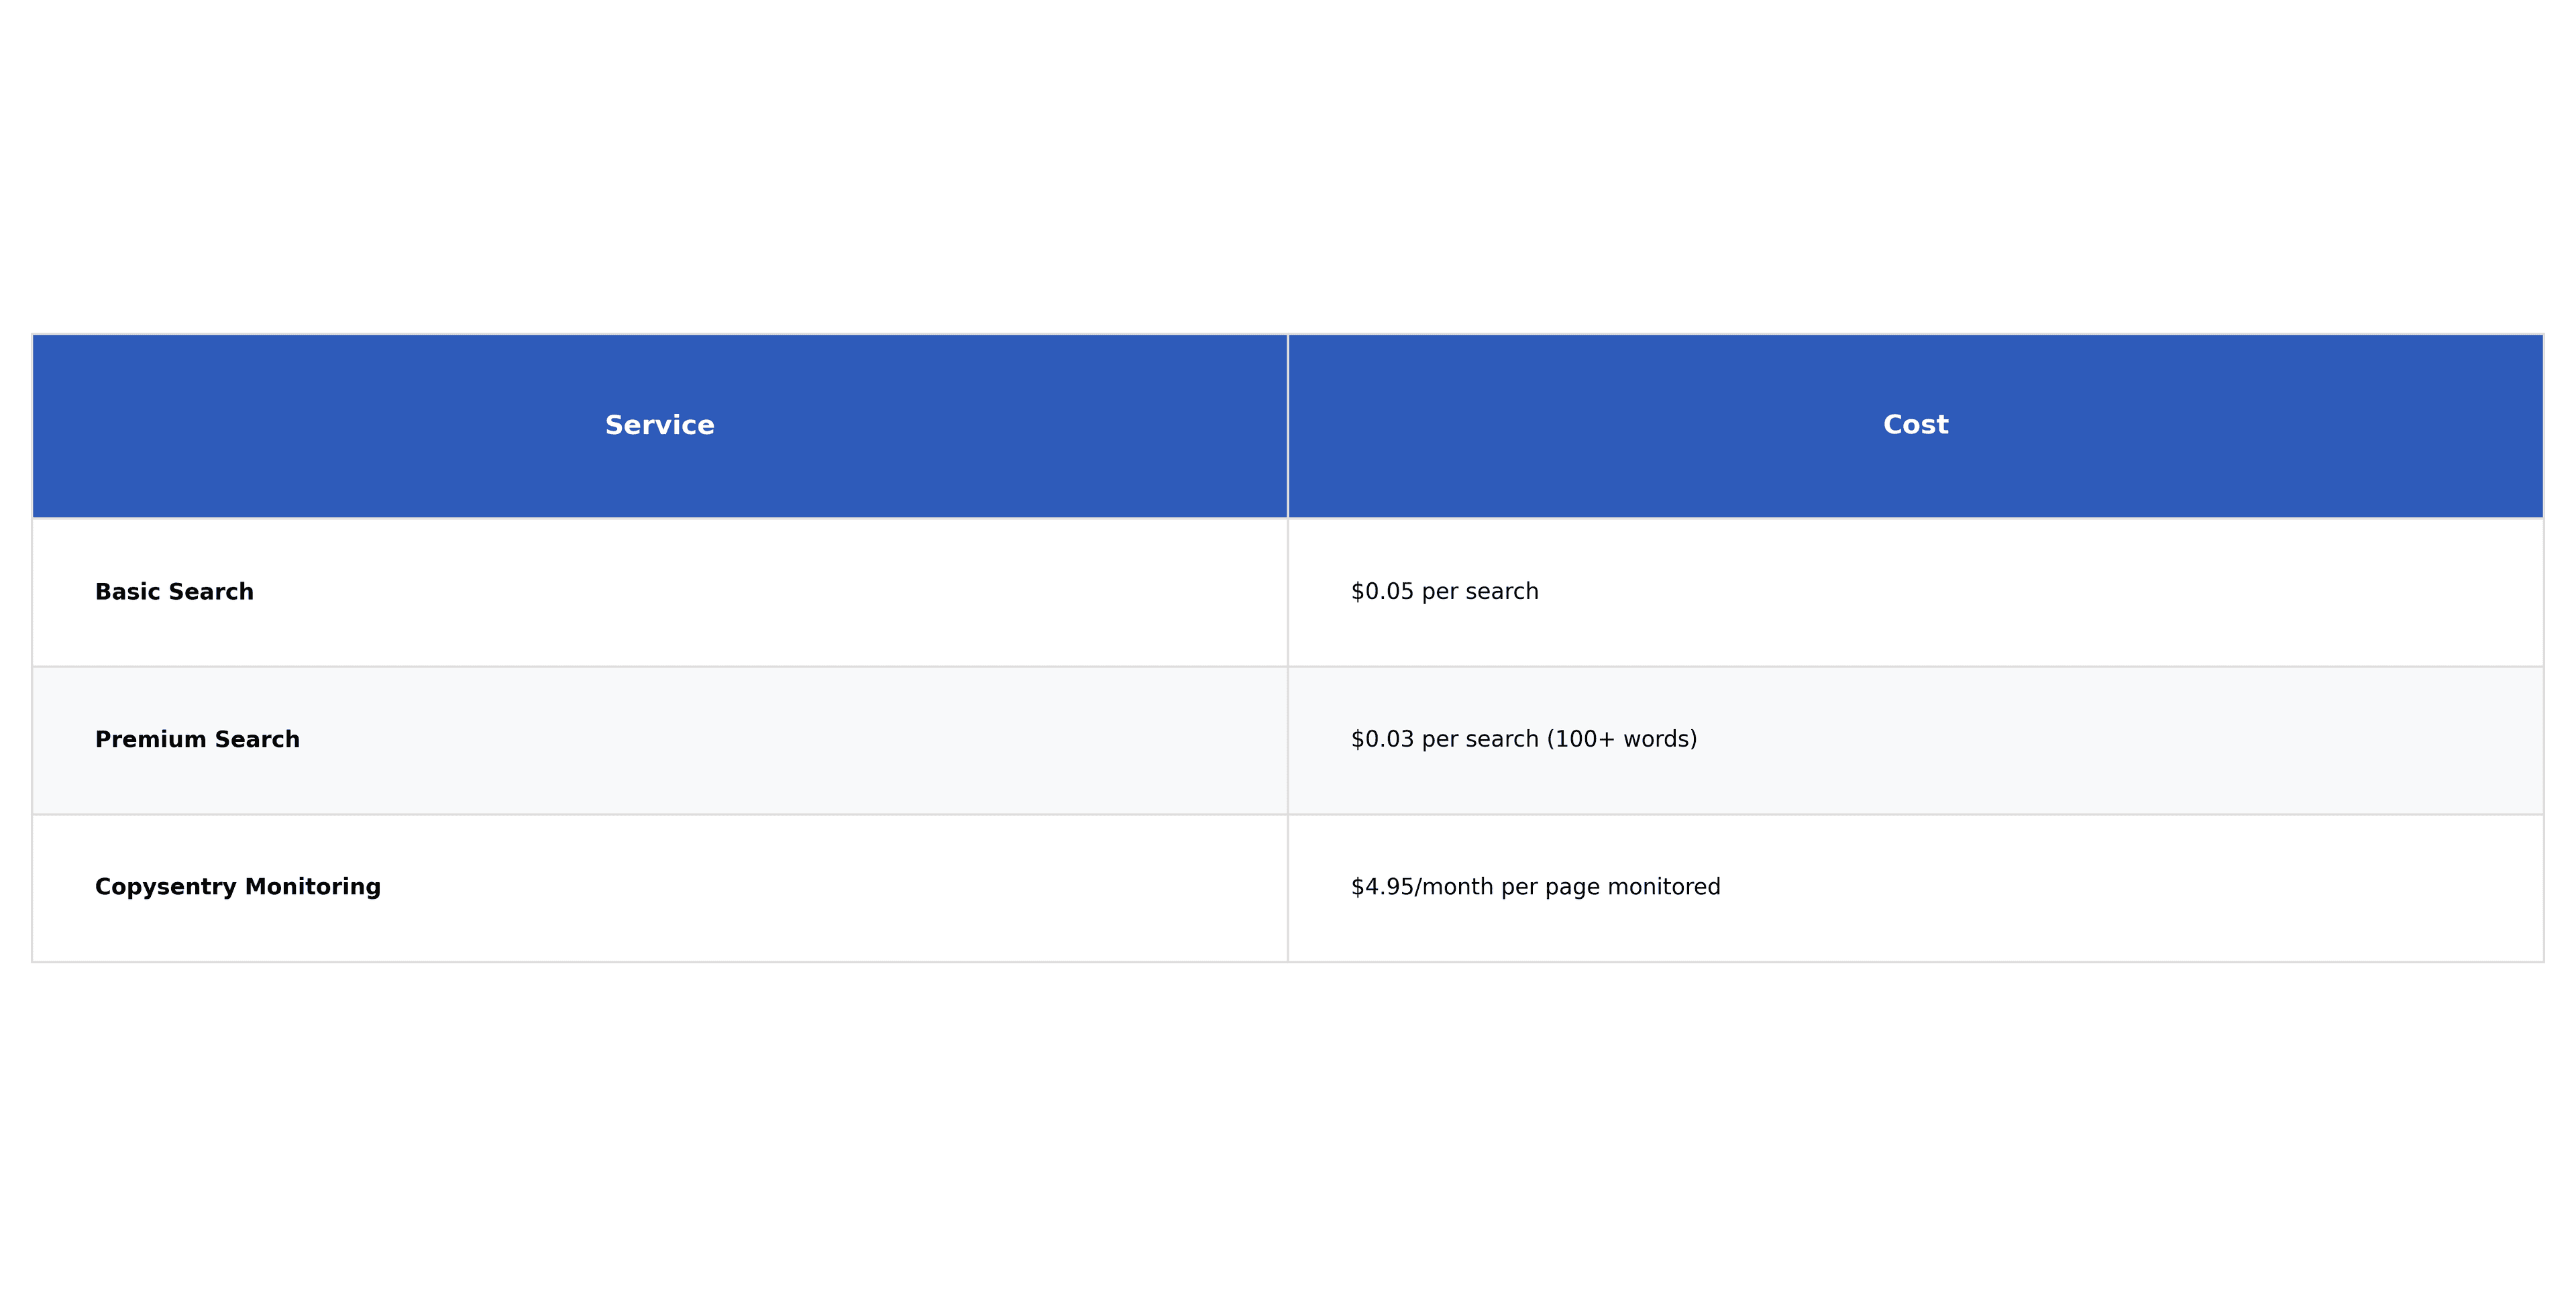The image size is (2576, 1296).
Task: Click the word Search after Basic
Action: coord(210,592)
